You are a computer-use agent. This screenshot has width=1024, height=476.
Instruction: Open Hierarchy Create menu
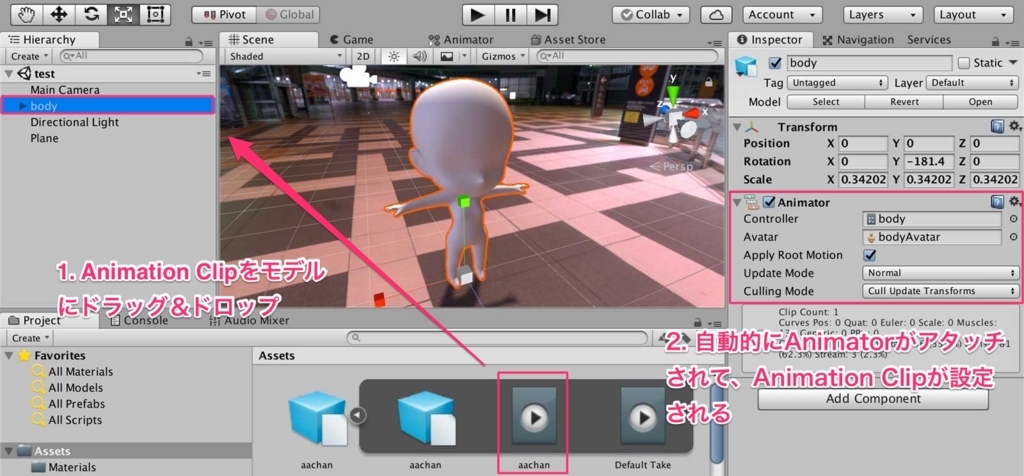point(27,56)
